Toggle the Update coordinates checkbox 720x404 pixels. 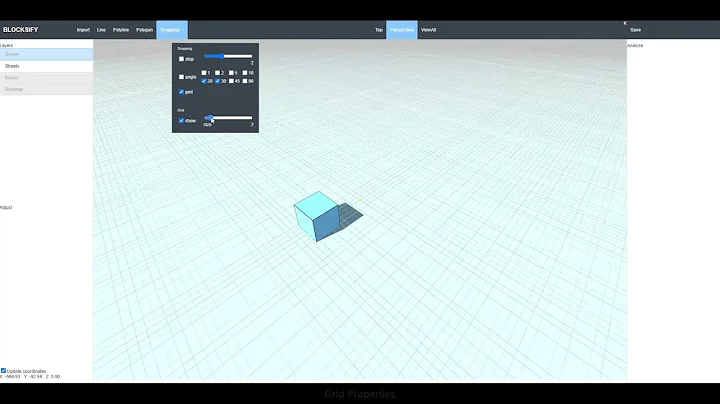click(x=3, y=370)
